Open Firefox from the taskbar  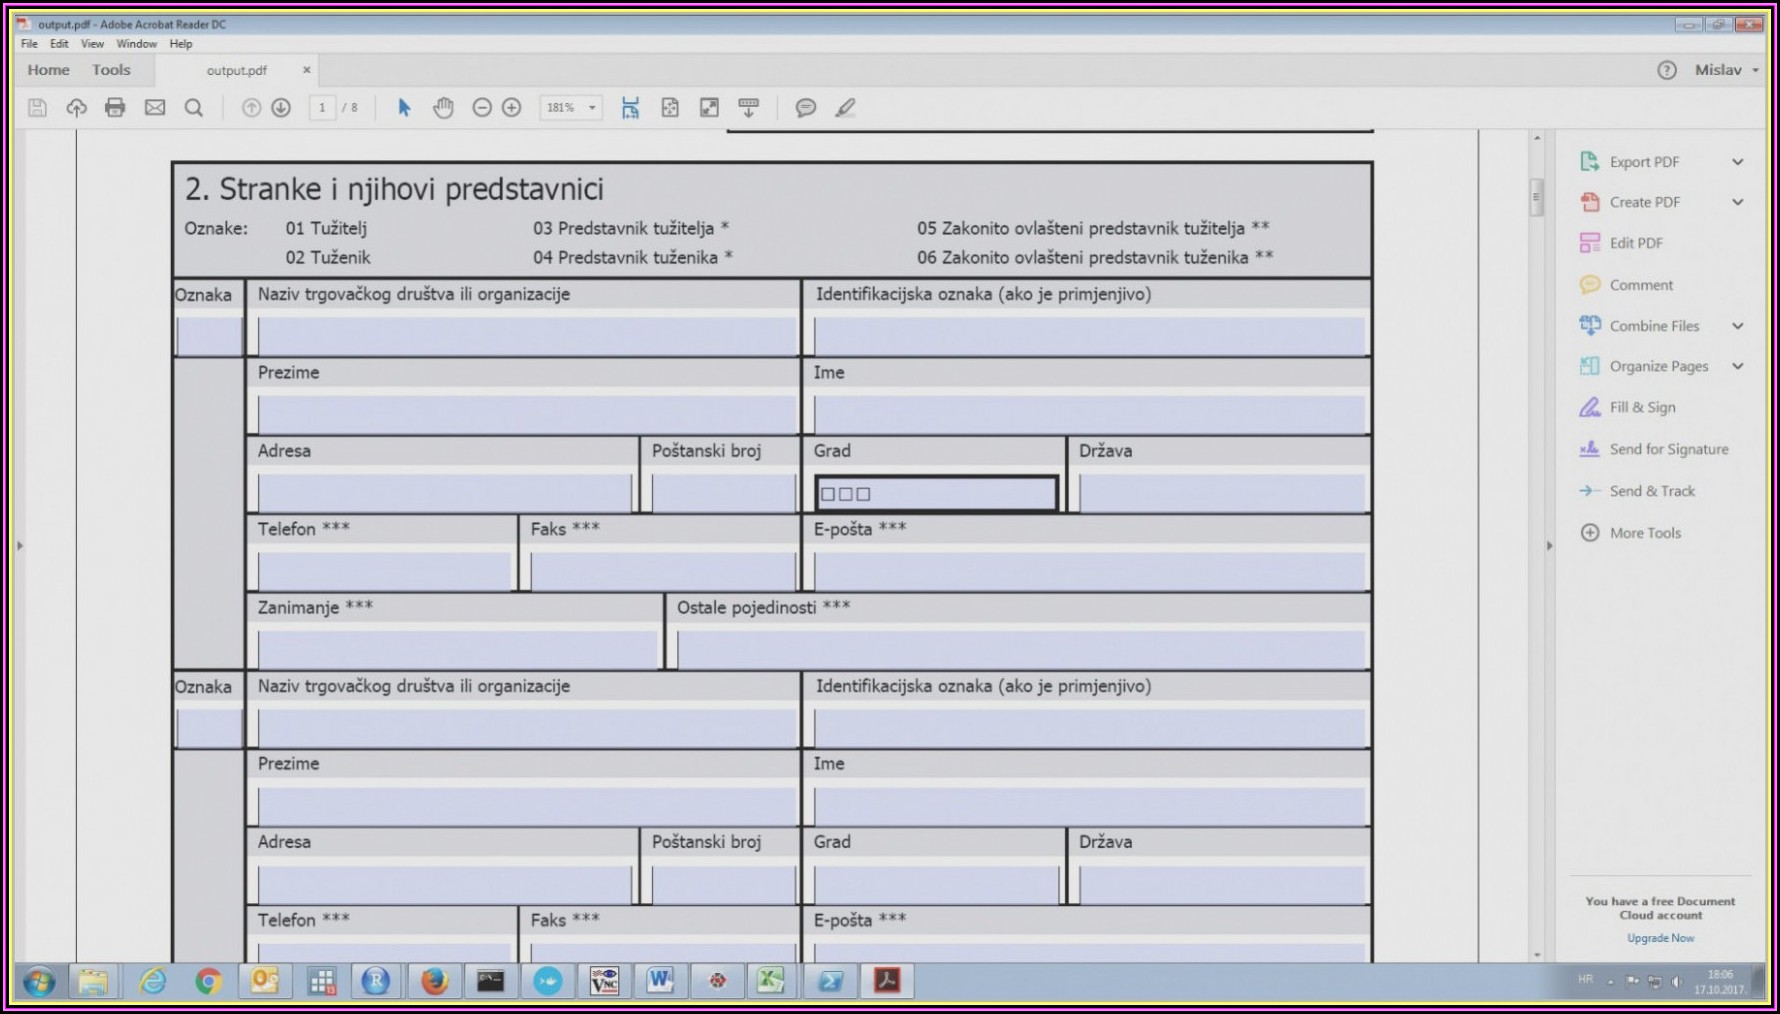pyautogui.click(x=434, y=981)
